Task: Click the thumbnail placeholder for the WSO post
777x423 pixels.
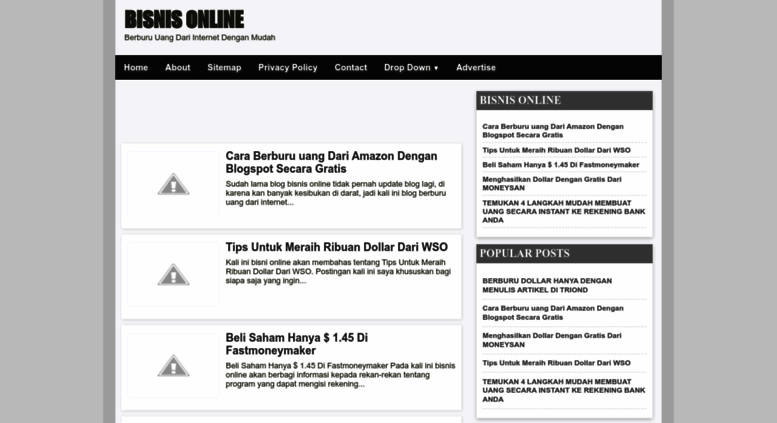Action: [173, 274]
